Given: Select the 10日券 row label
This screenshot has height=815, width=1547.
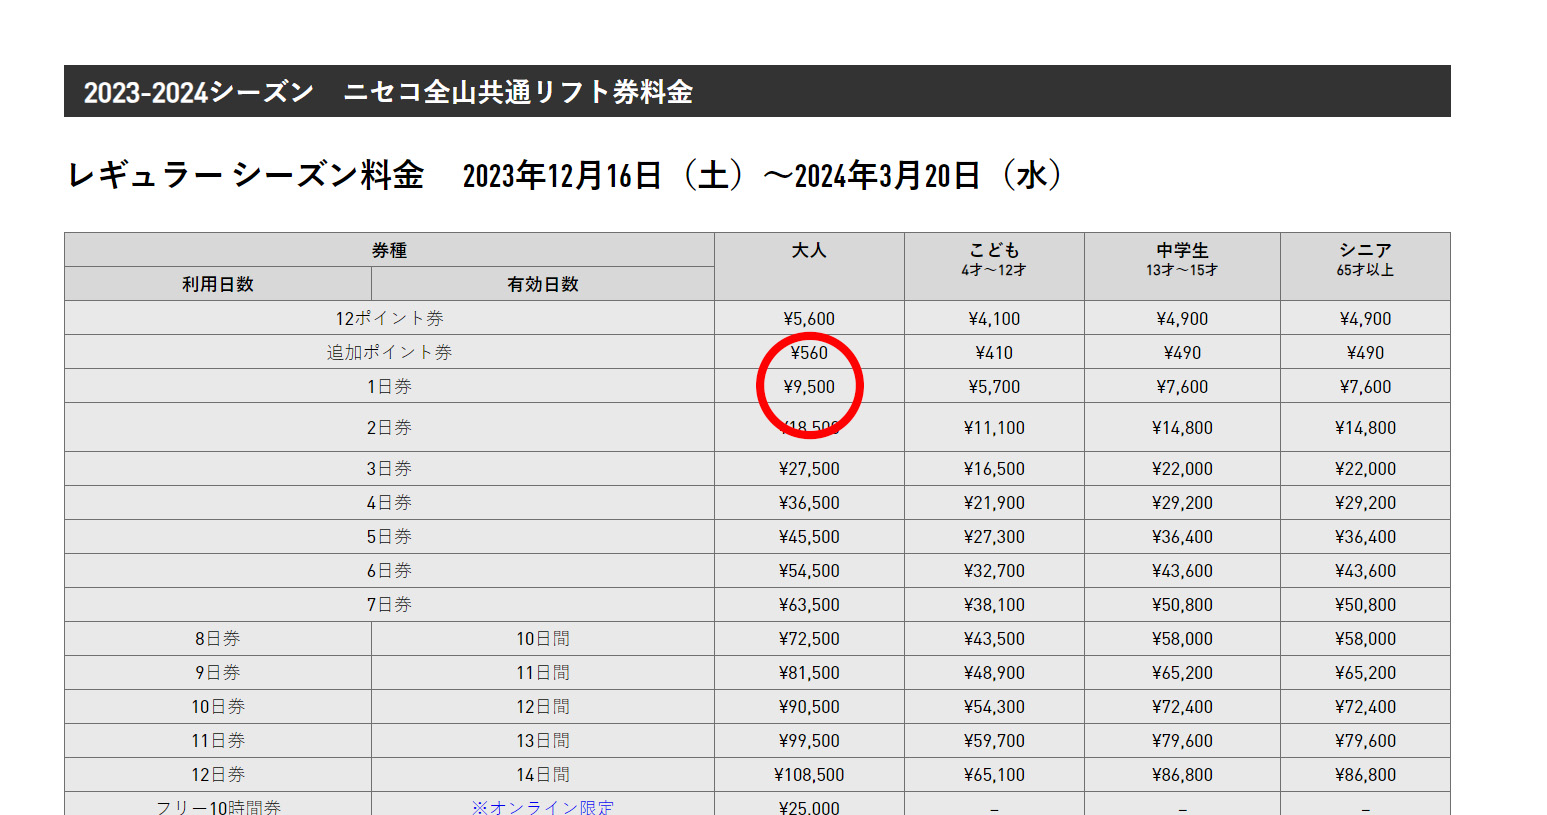Looking at the screenshot, I should [x=218, y=706].
